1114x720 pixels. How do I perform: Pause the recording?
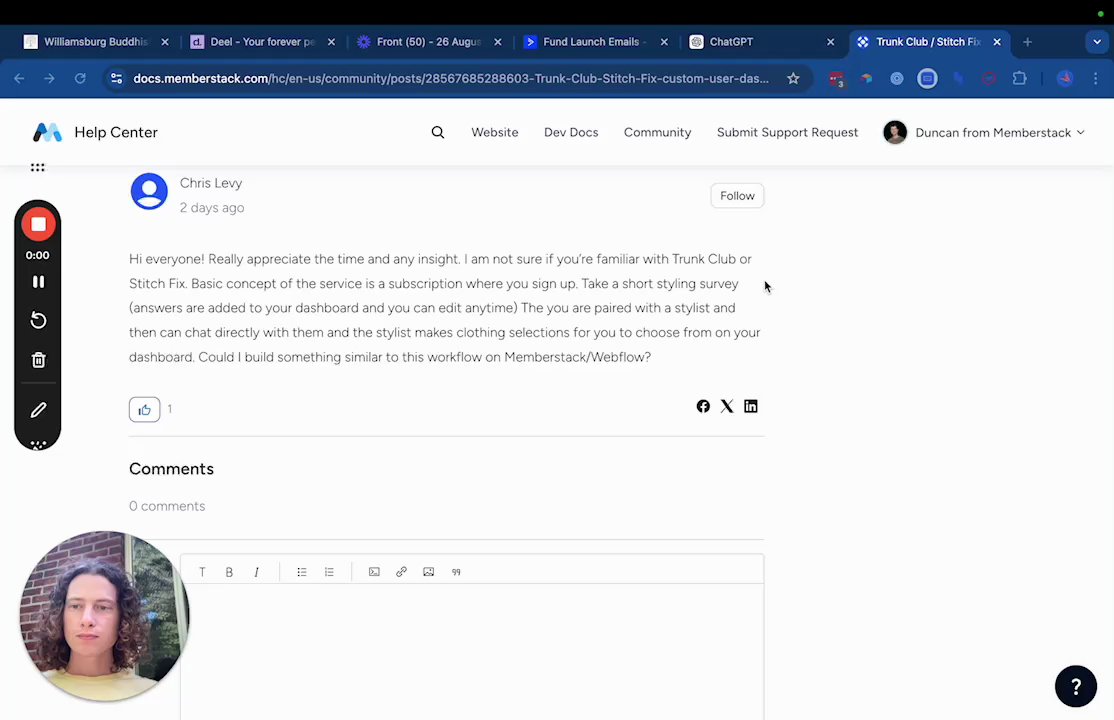pyautogui.click(x=38, y=281)
